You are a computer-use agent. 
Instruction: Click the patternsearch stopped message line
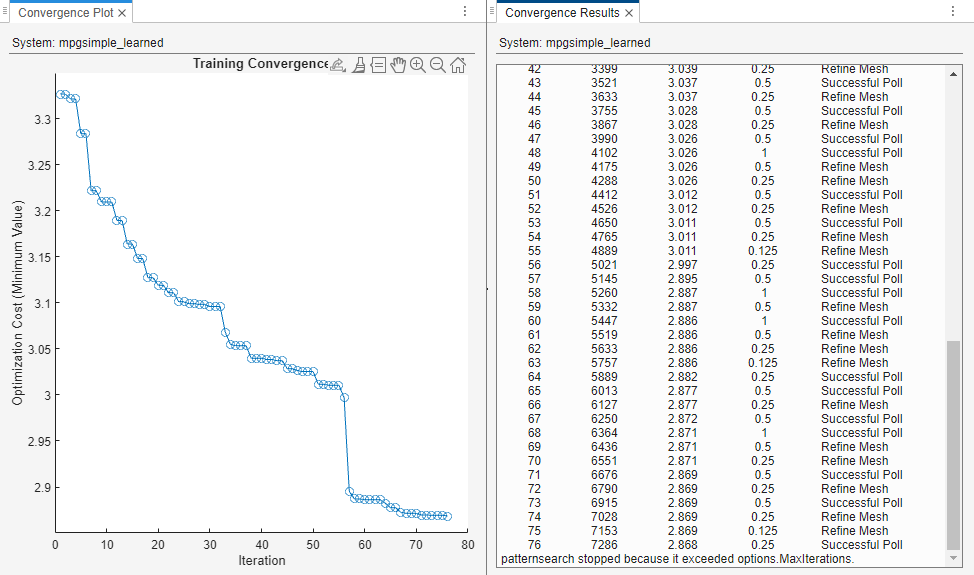[677, 558]
